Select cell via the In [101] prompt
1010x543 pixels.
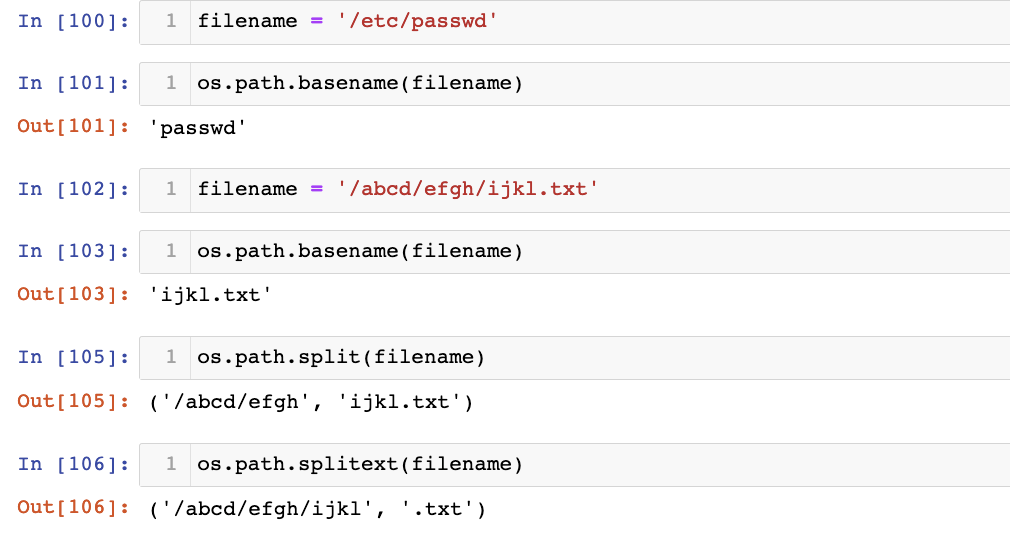click(x=74, y=83)
